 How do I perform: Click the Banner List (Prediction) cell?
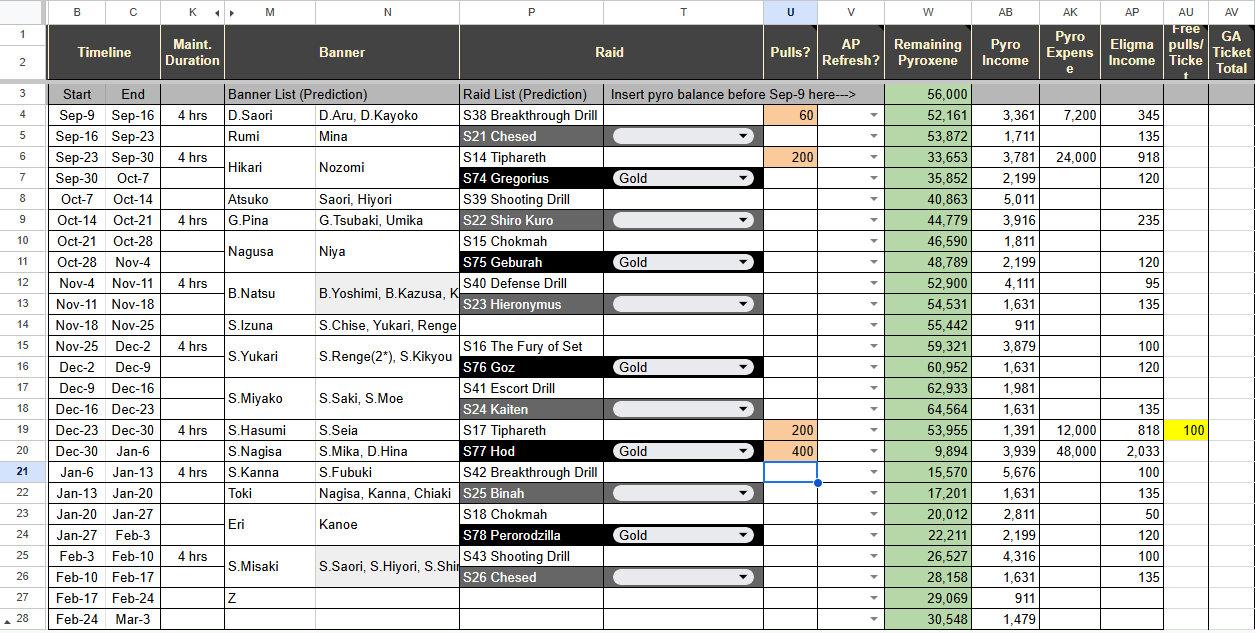point(342,94)
